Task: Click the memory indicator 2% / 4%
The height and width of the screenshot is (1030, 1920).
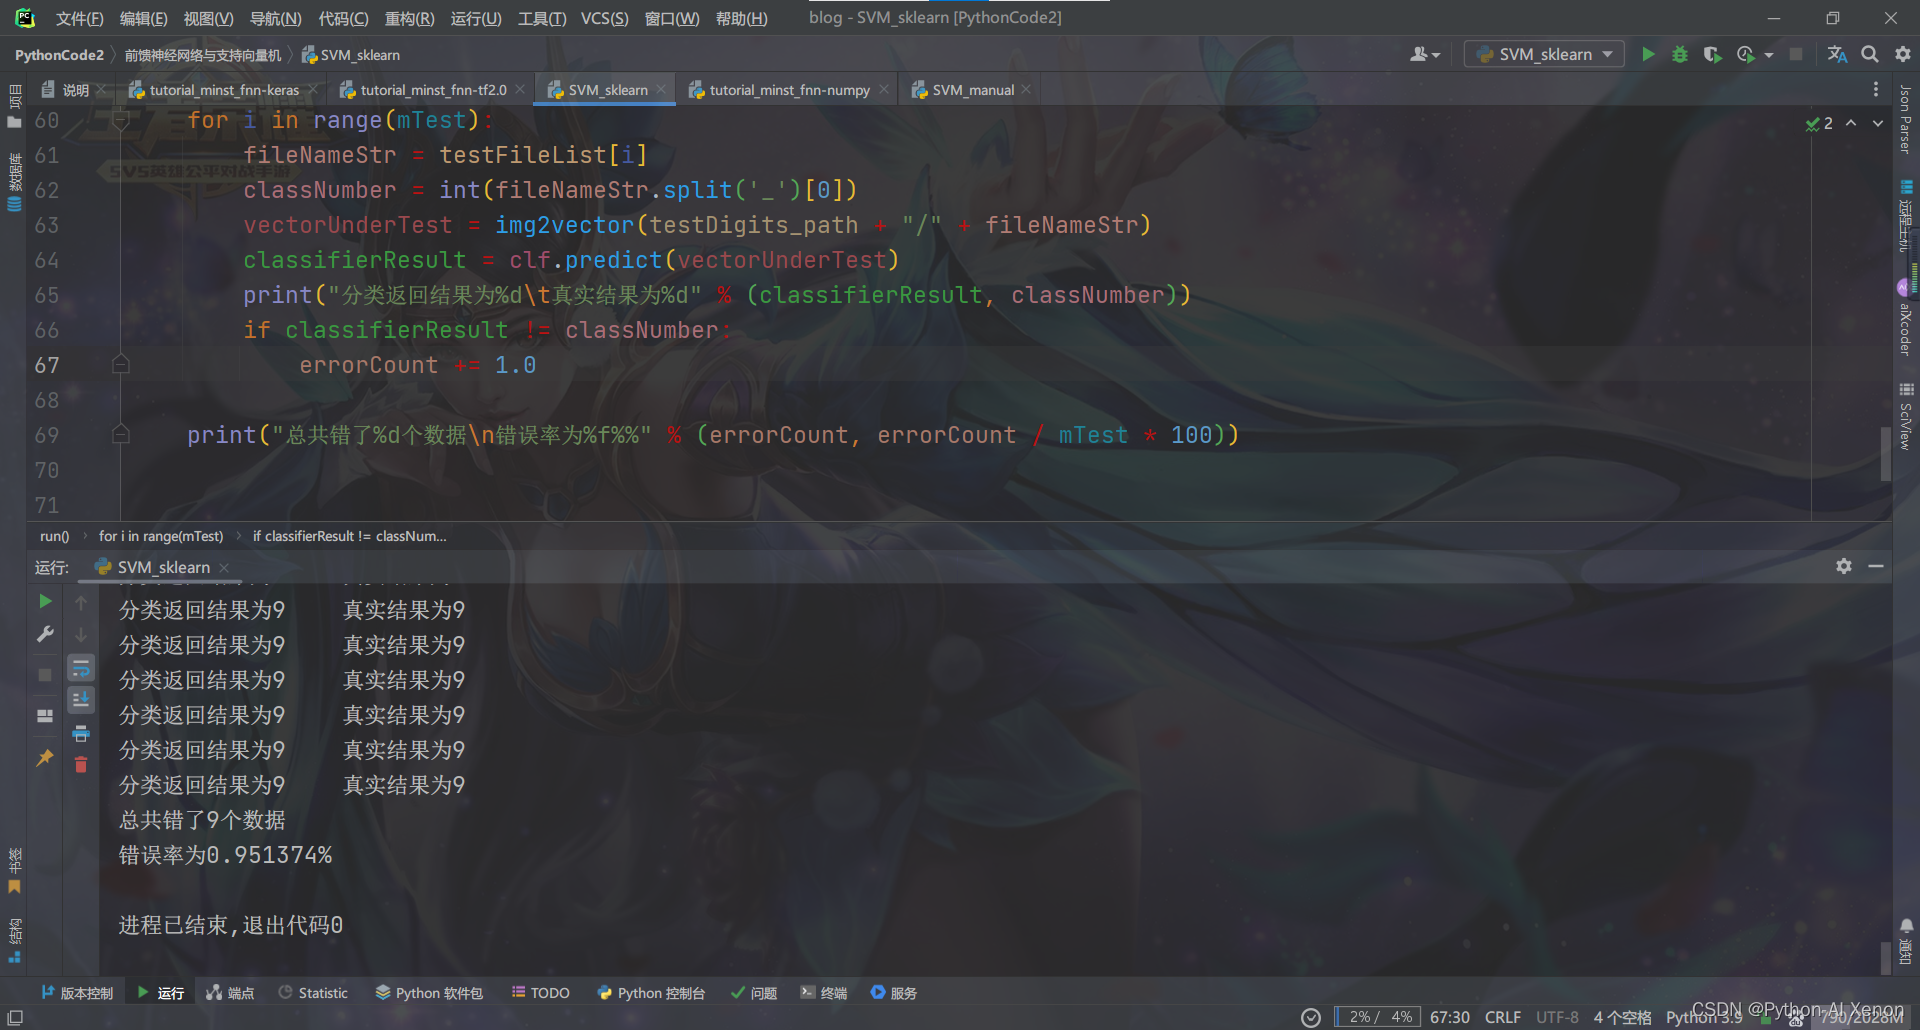Action: (1376, 1017)
